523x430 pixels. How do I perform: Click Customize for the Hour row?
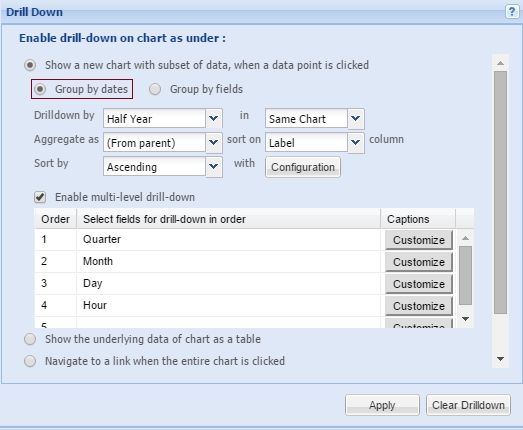coord(419,306)
